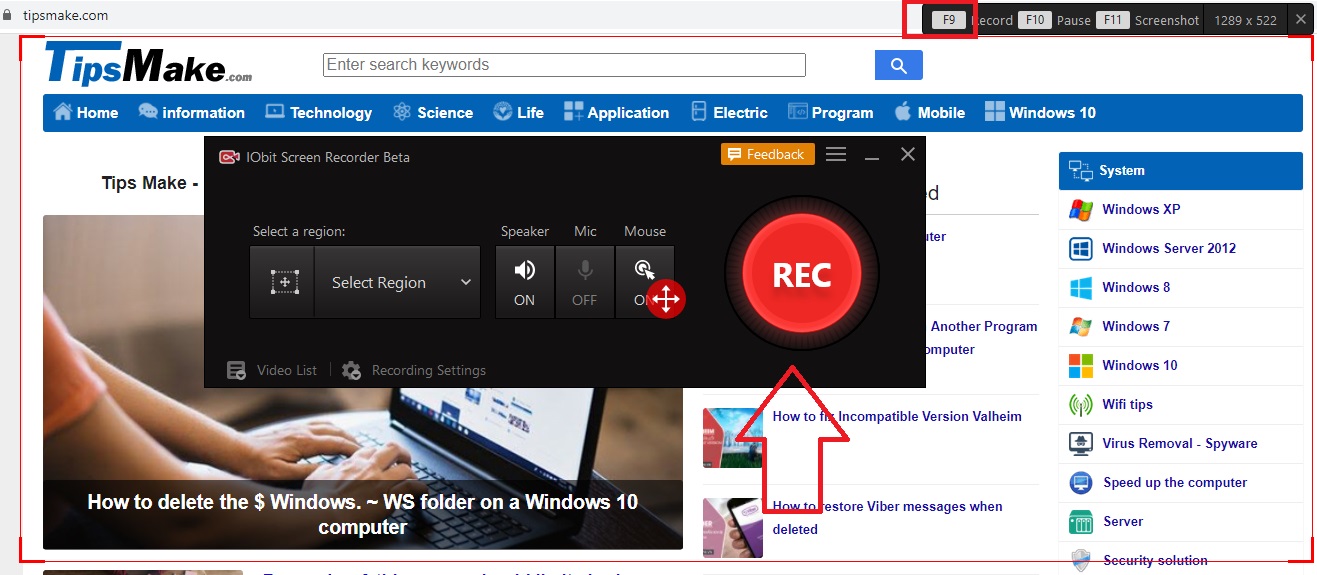The height and width of the screenshot is (575, 1317).
Task: Click the Windows 7 flag icon
Action: (x=1080, y=327)
